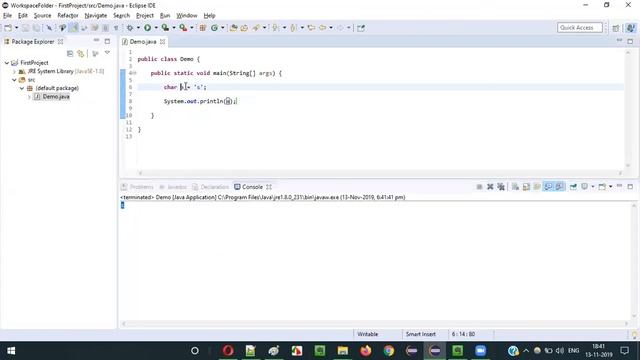This screenshot has width=640, height=360.
Task: Toggle Mark Occurrences in toolbar
Action: (73, 28)
